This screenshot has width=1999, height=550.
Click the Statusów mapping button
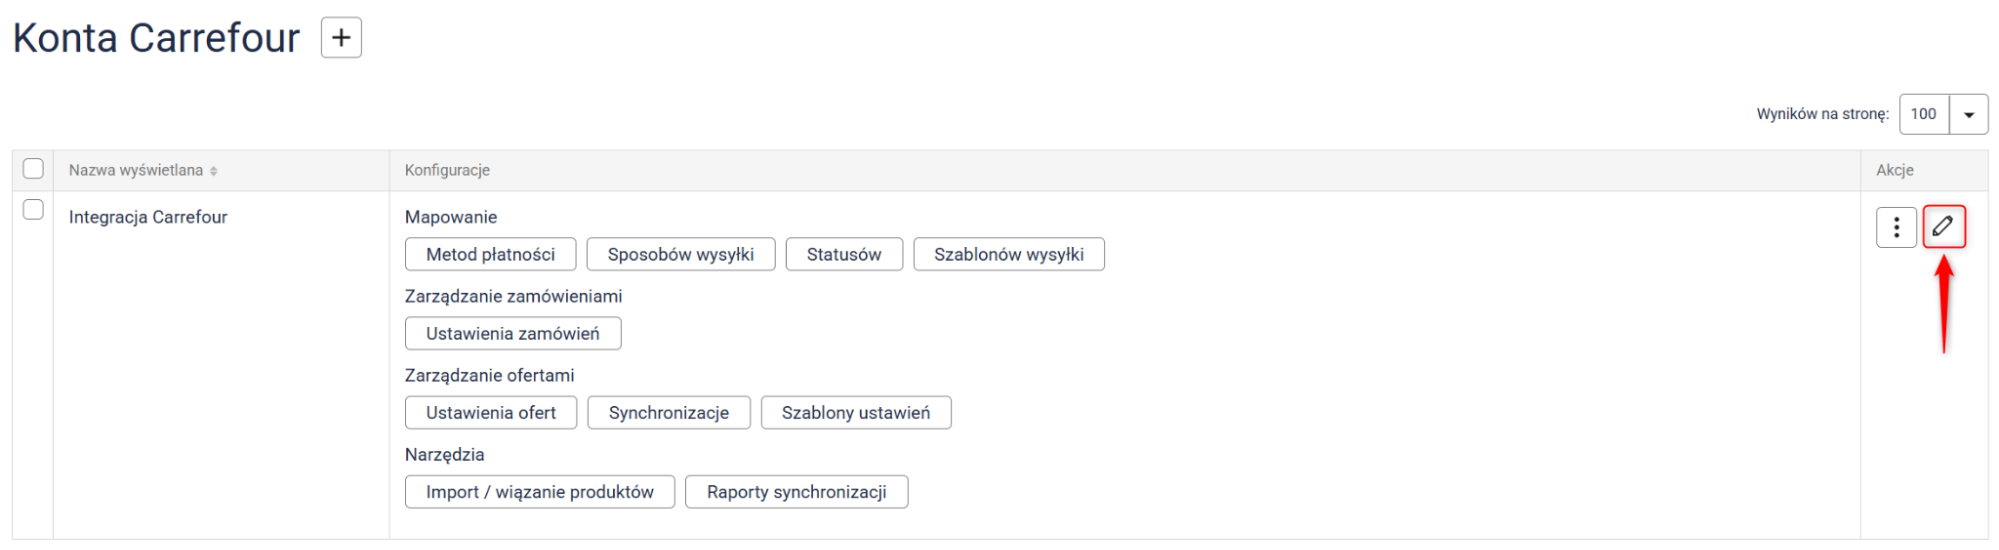[x=844, y=254]
